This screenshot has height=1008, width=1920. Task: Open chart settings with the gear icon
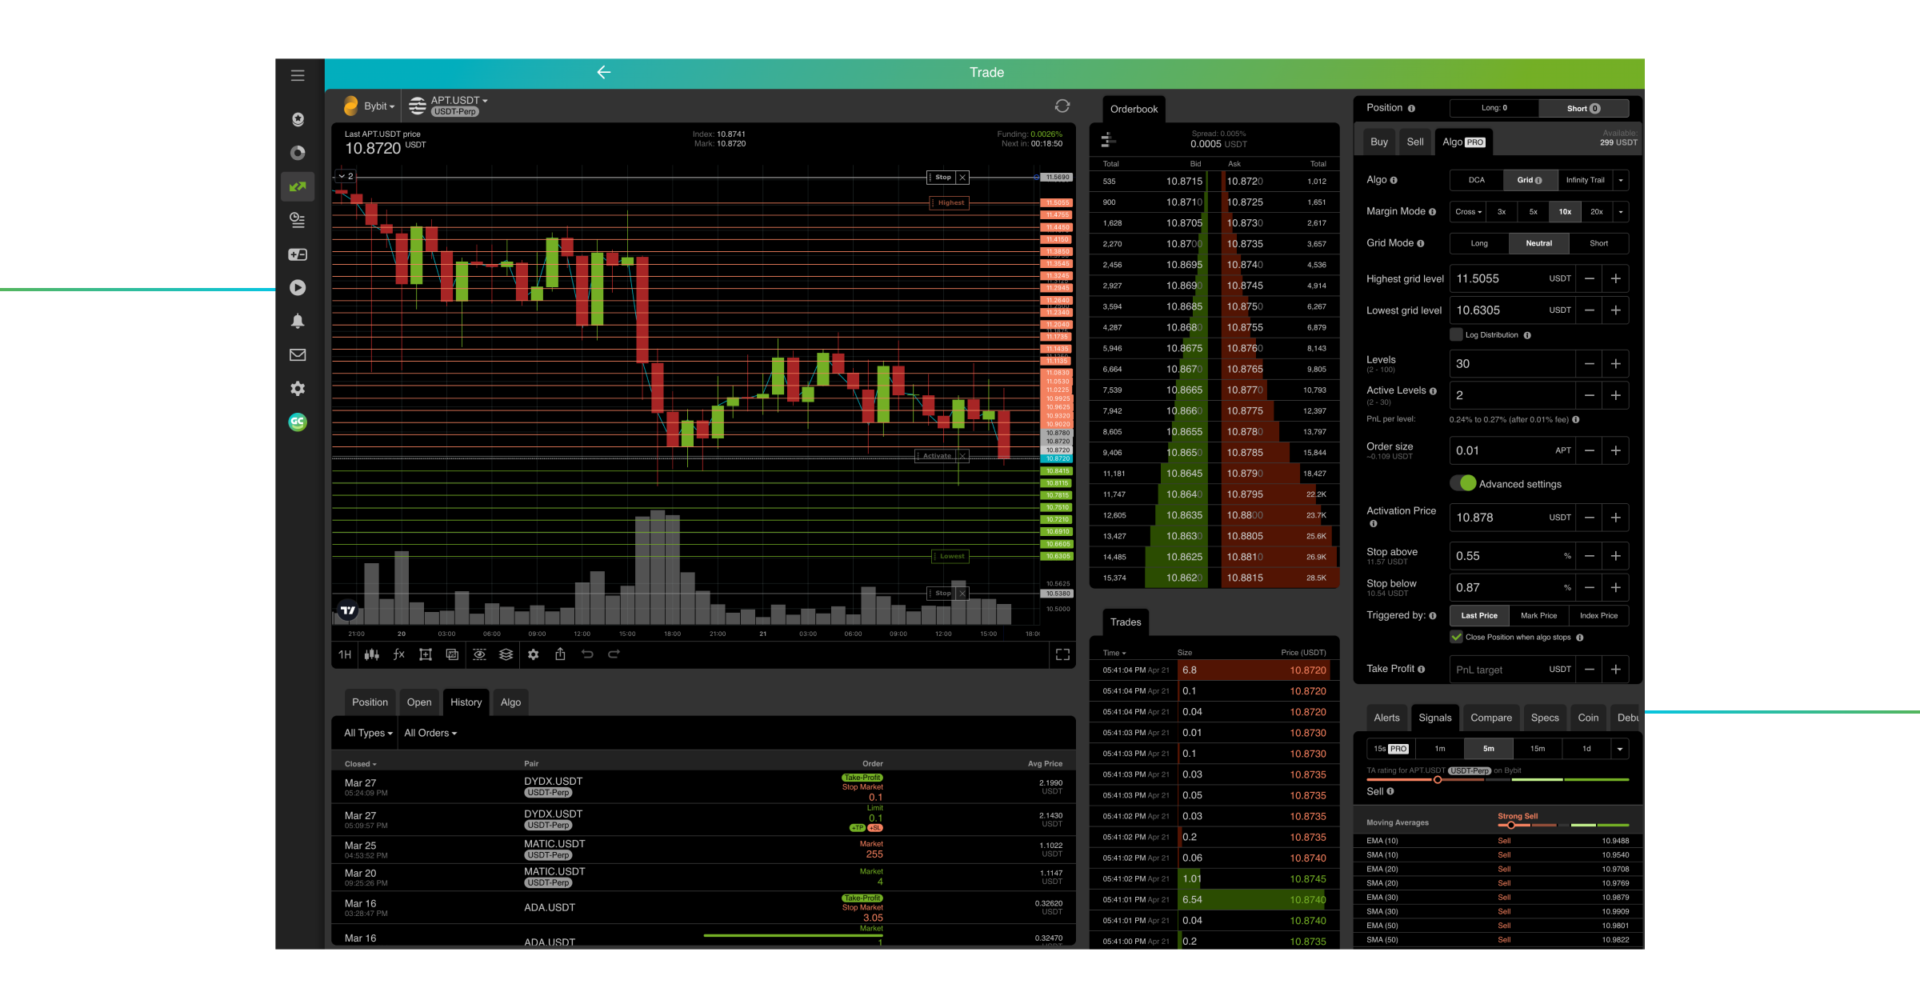[533, 654]
